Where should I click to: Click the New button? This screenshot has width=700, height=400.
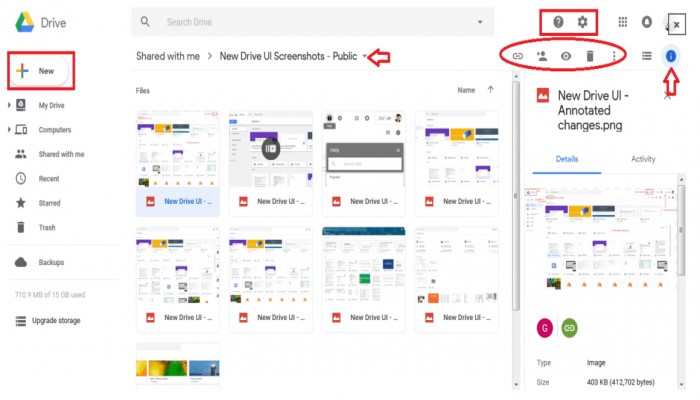pyautogui.click(x=38, y=71)
